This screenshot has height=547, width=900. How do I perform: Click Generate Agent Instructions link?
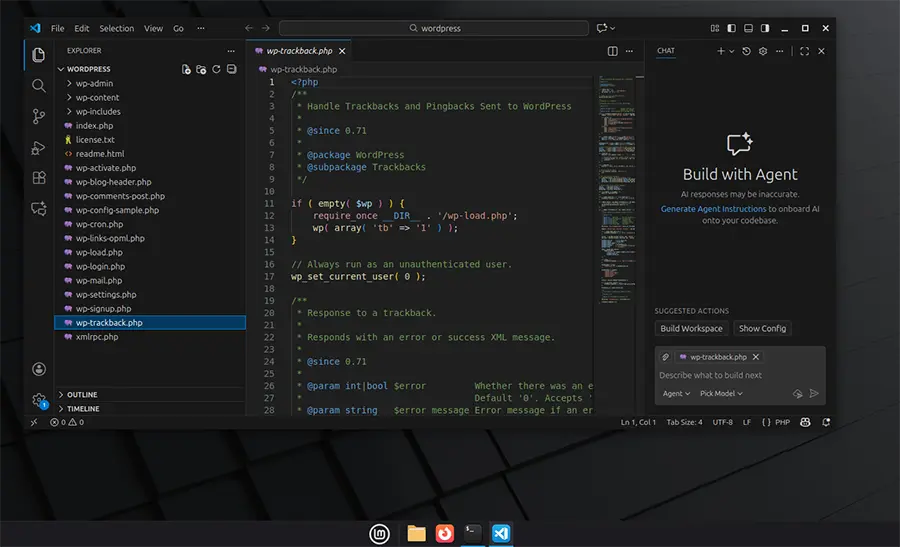click(x=713, y=209)
